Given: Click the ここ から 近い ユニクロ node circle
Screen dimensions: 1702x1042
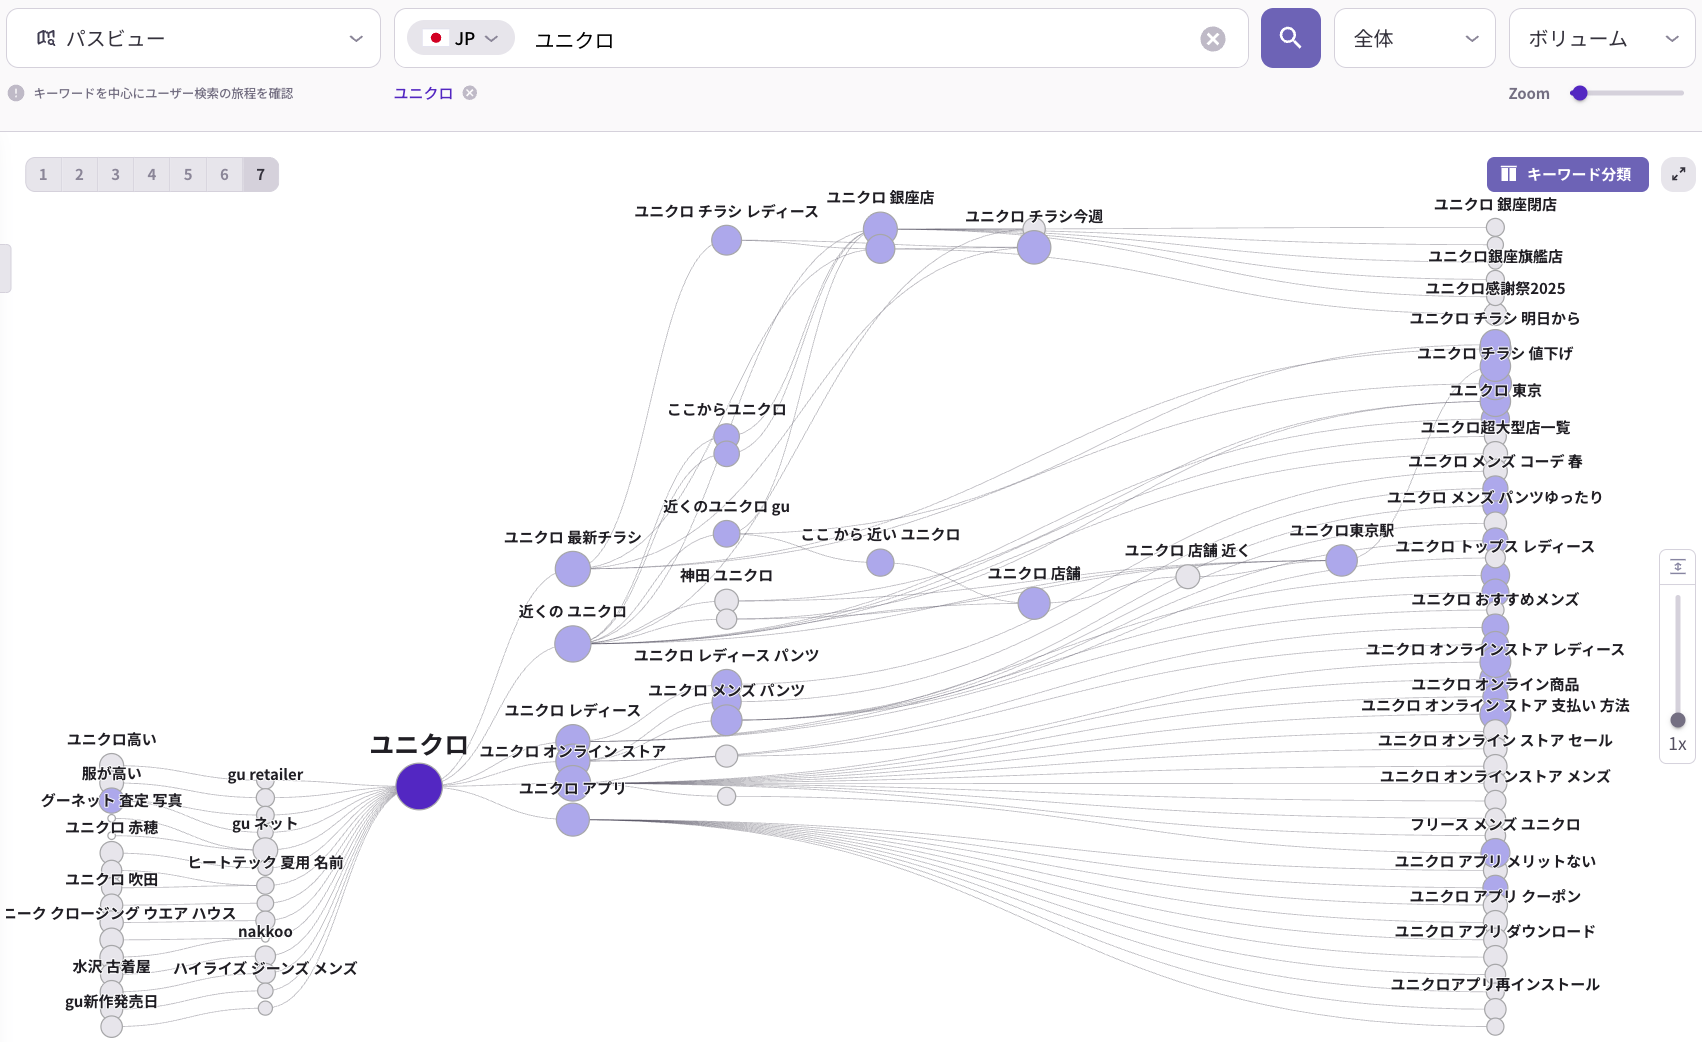Looking at the screenshot, I should pyautogui.click(x=880, y=563).
